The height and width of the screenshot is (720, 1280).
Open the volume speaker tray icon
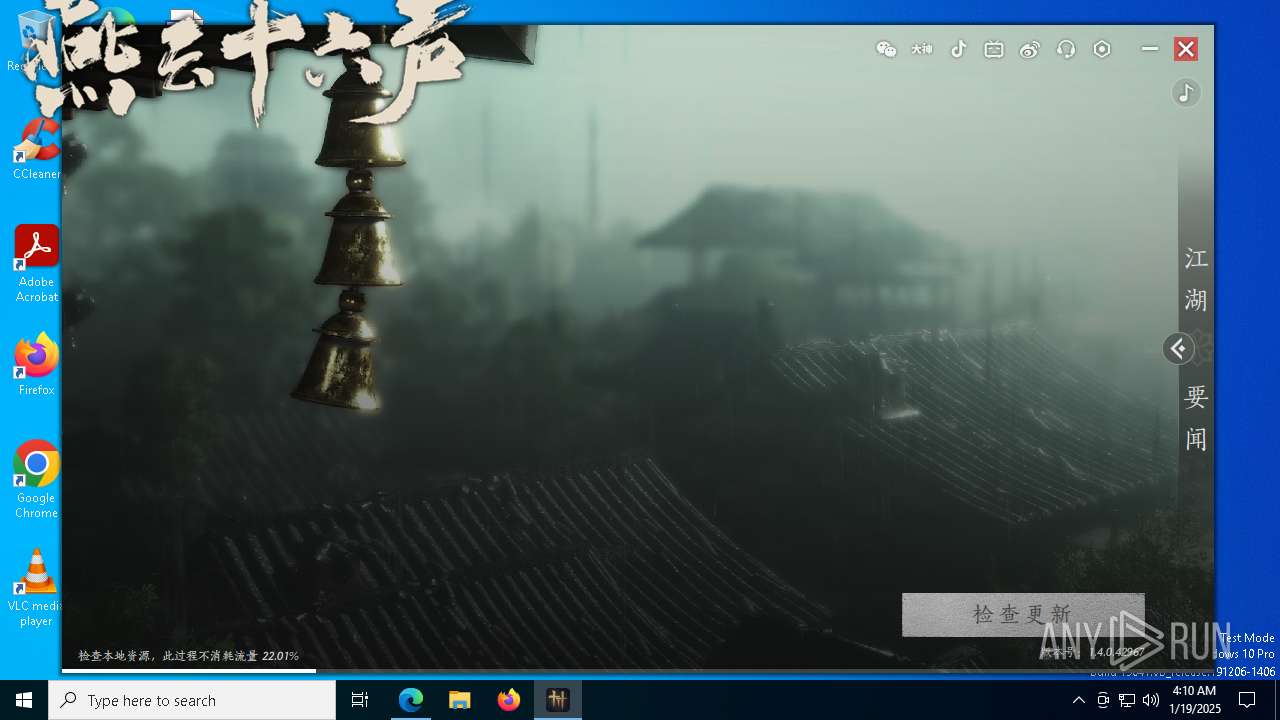pyautogui.click(x=1151, y=700)
